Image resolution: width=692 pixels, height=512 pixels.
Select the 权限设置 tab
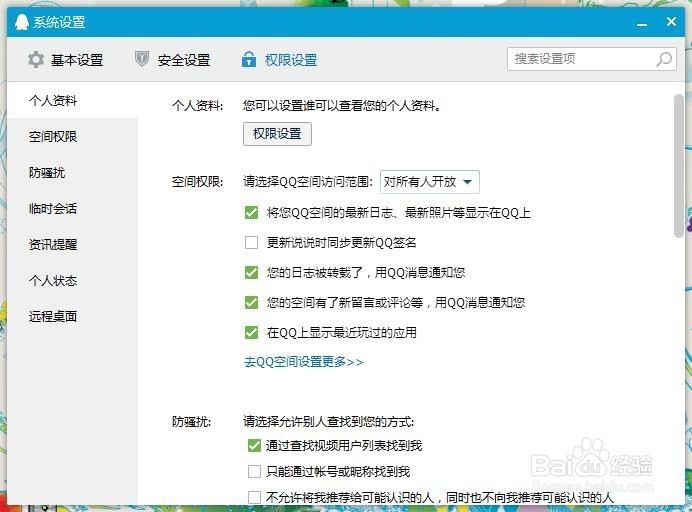280,60
